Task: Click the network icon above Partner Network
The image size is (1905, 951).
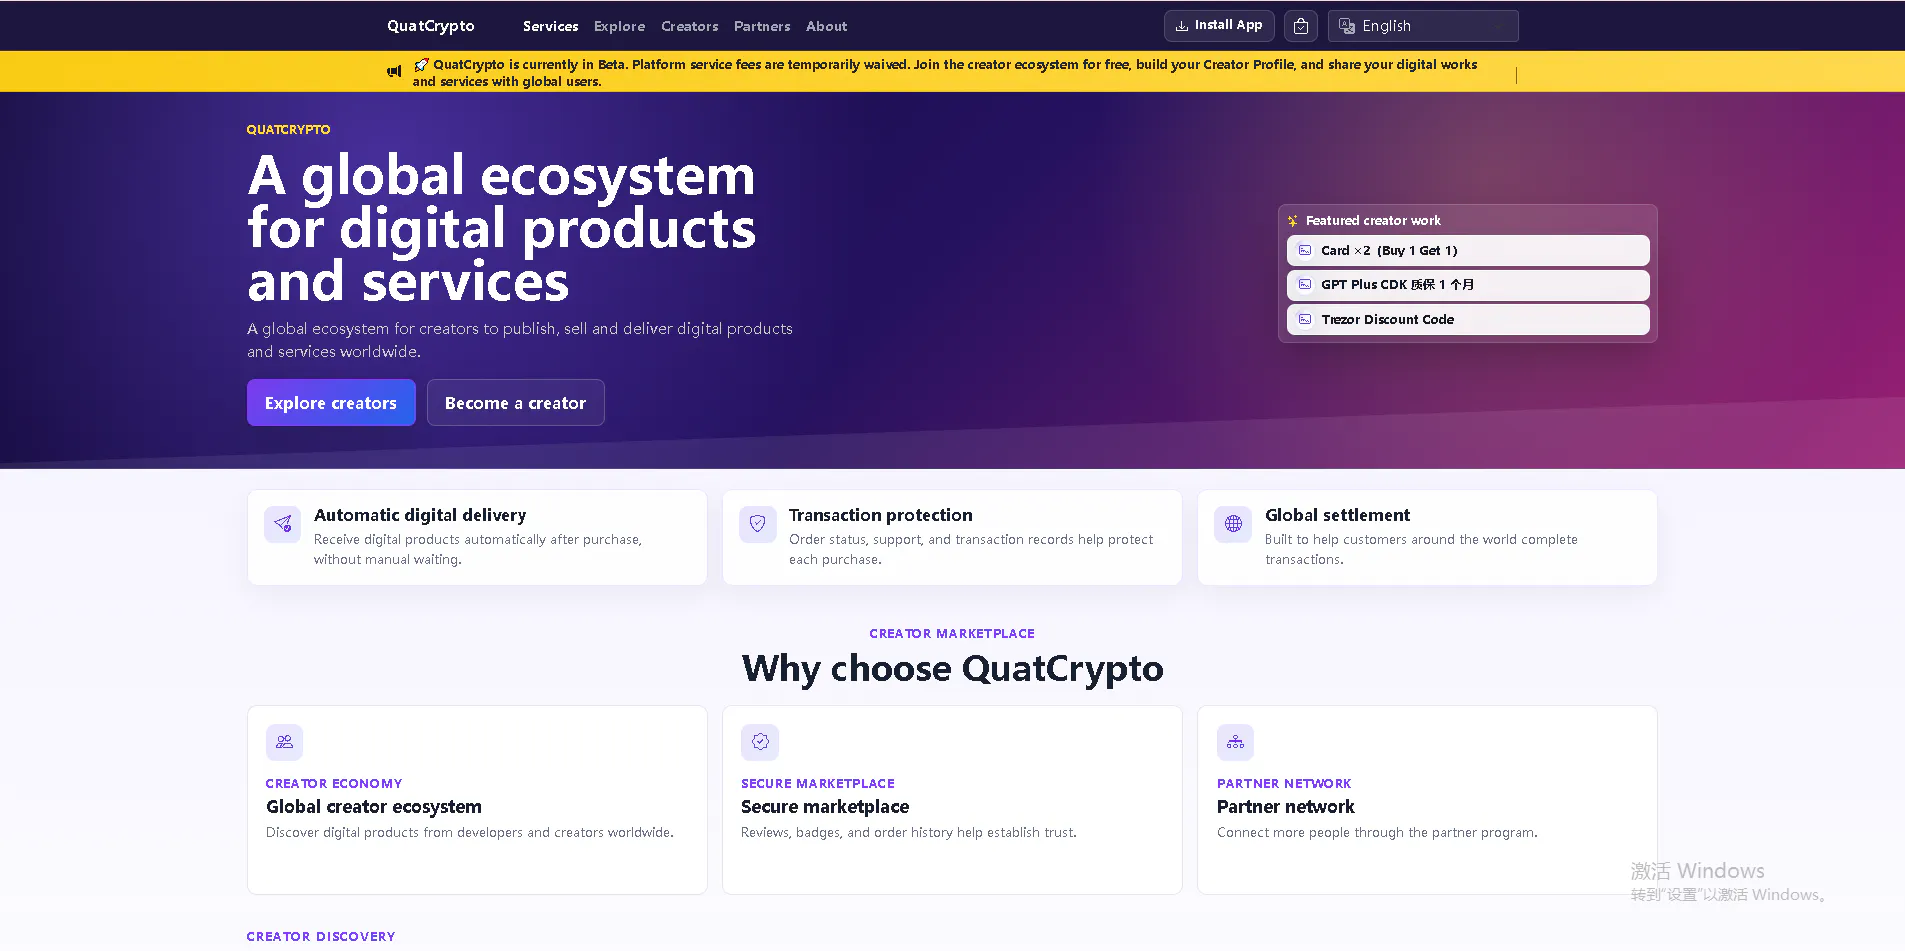Action: (1236, 742)
